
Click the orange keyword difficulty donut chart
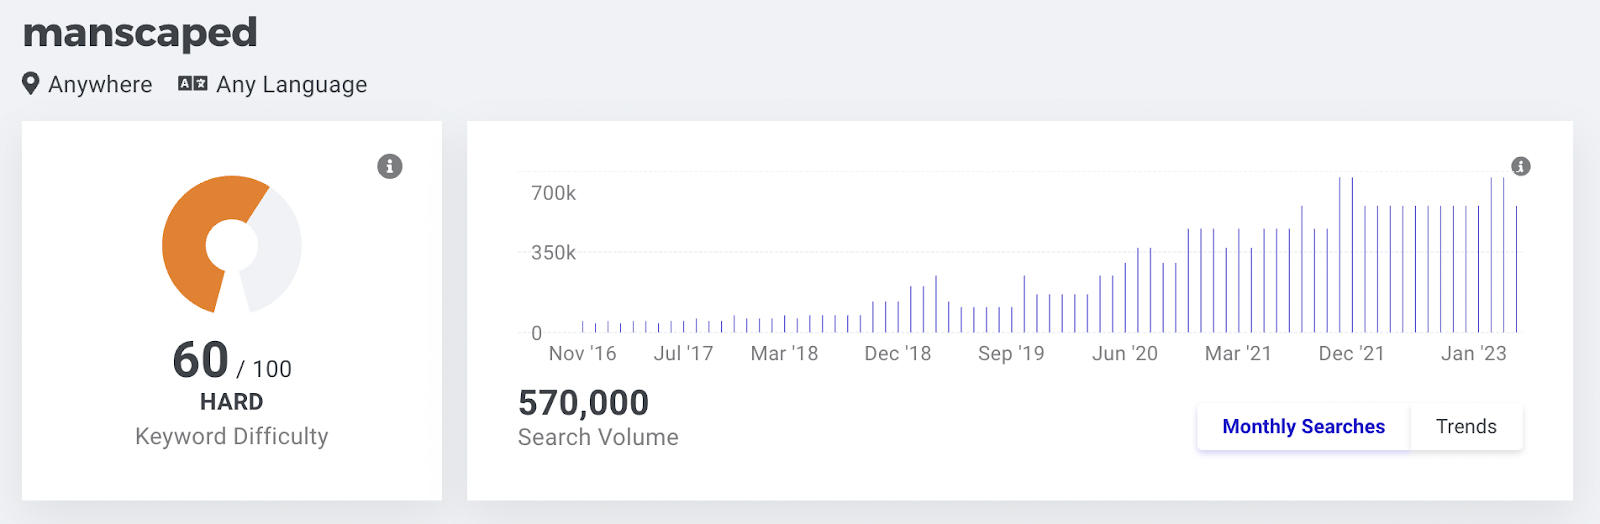pos(232,244)
